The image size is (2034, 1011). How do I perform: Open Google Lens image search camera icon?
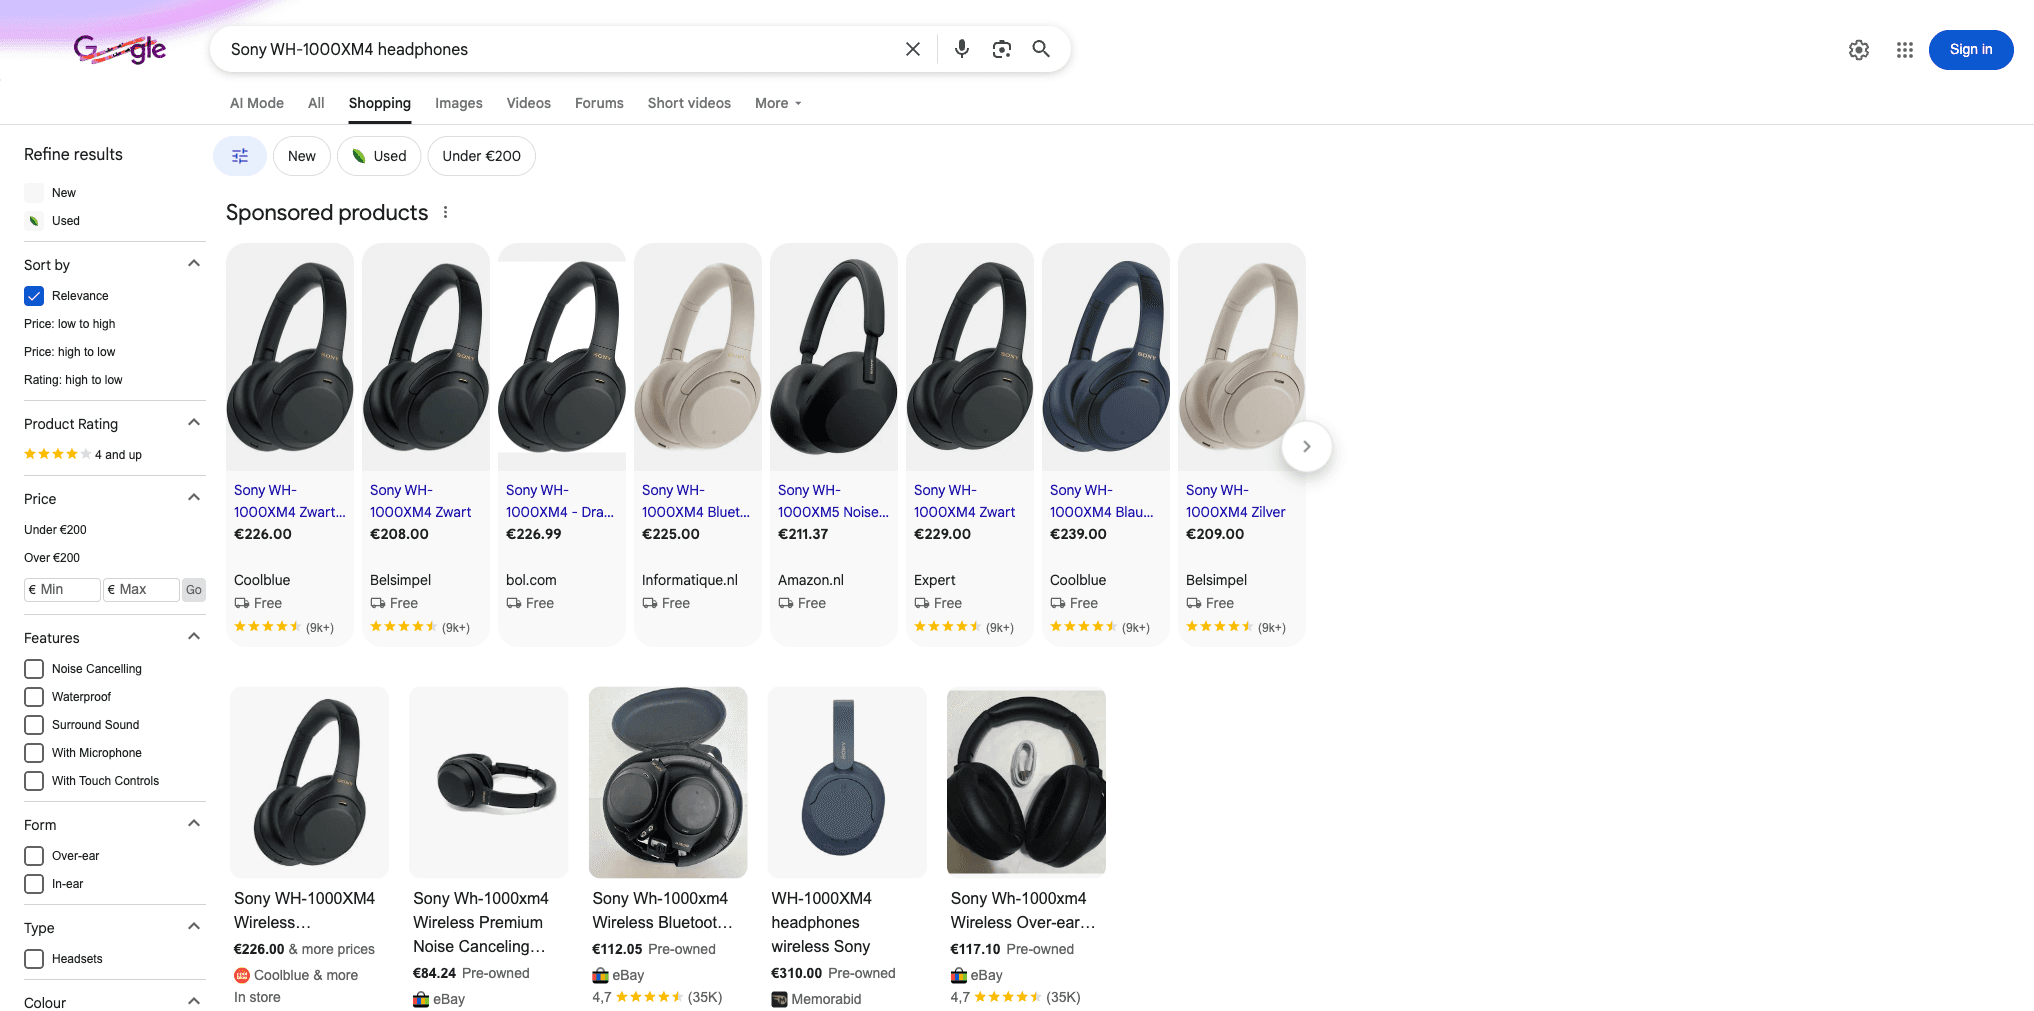click(x=1001, y=48)
